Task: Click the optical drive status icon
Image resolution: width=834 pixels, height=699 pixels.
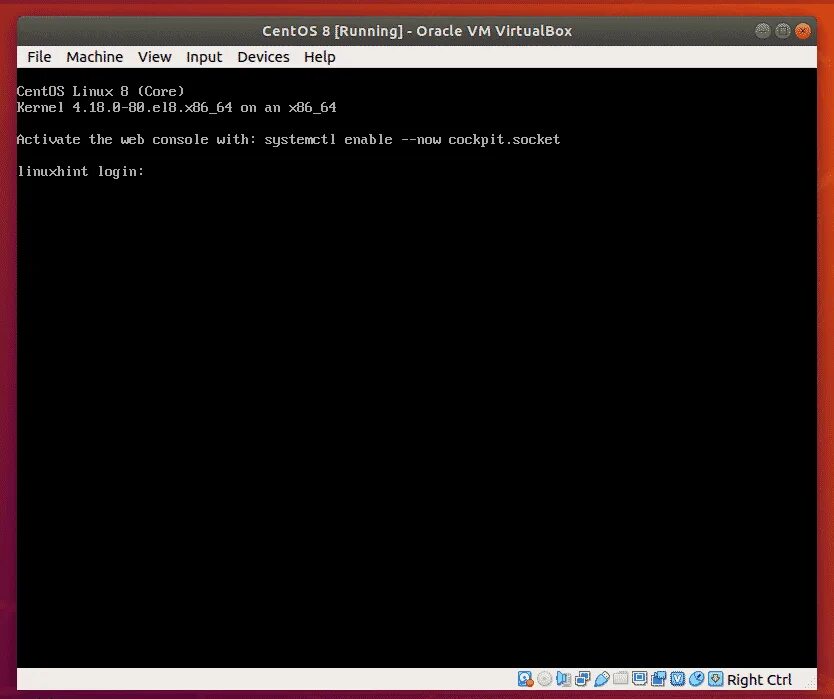Action: (544, 679)
